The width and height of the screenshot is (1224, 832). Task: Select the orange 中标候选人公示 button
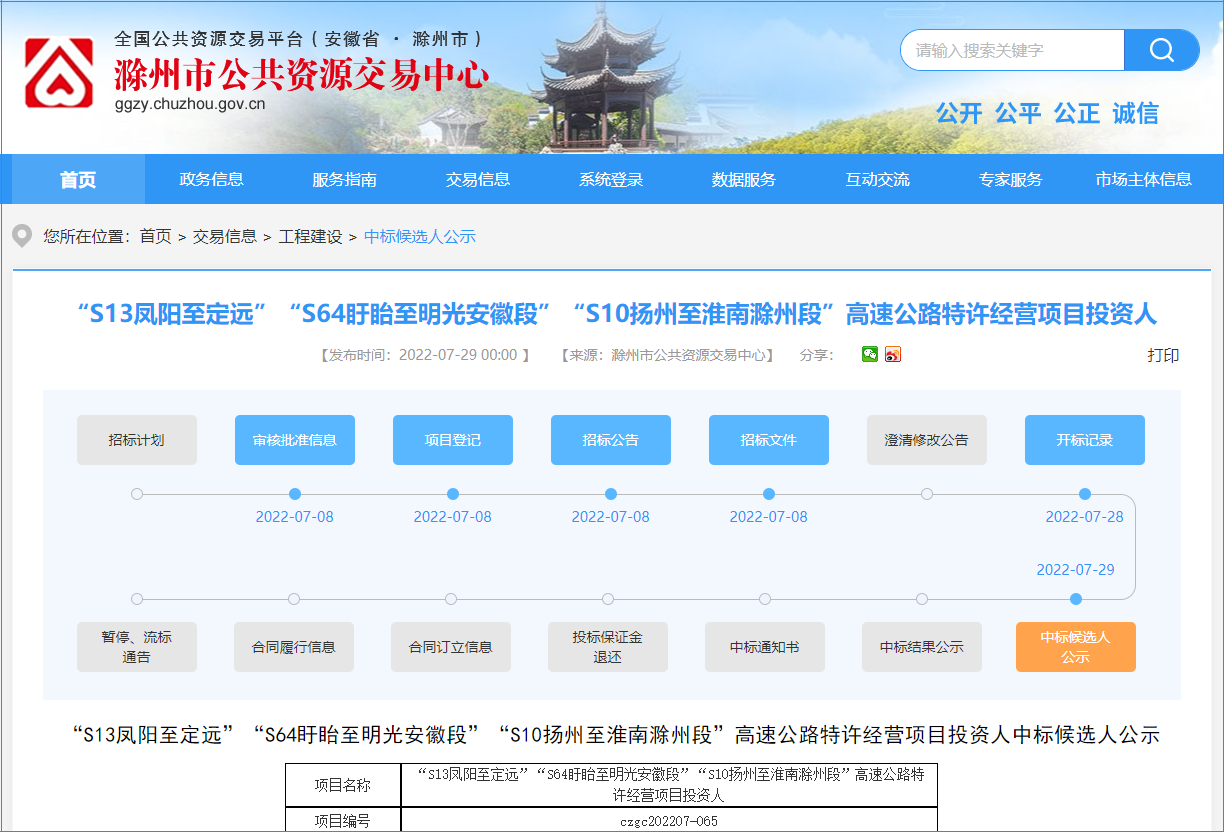click(x=1075, y=647)
